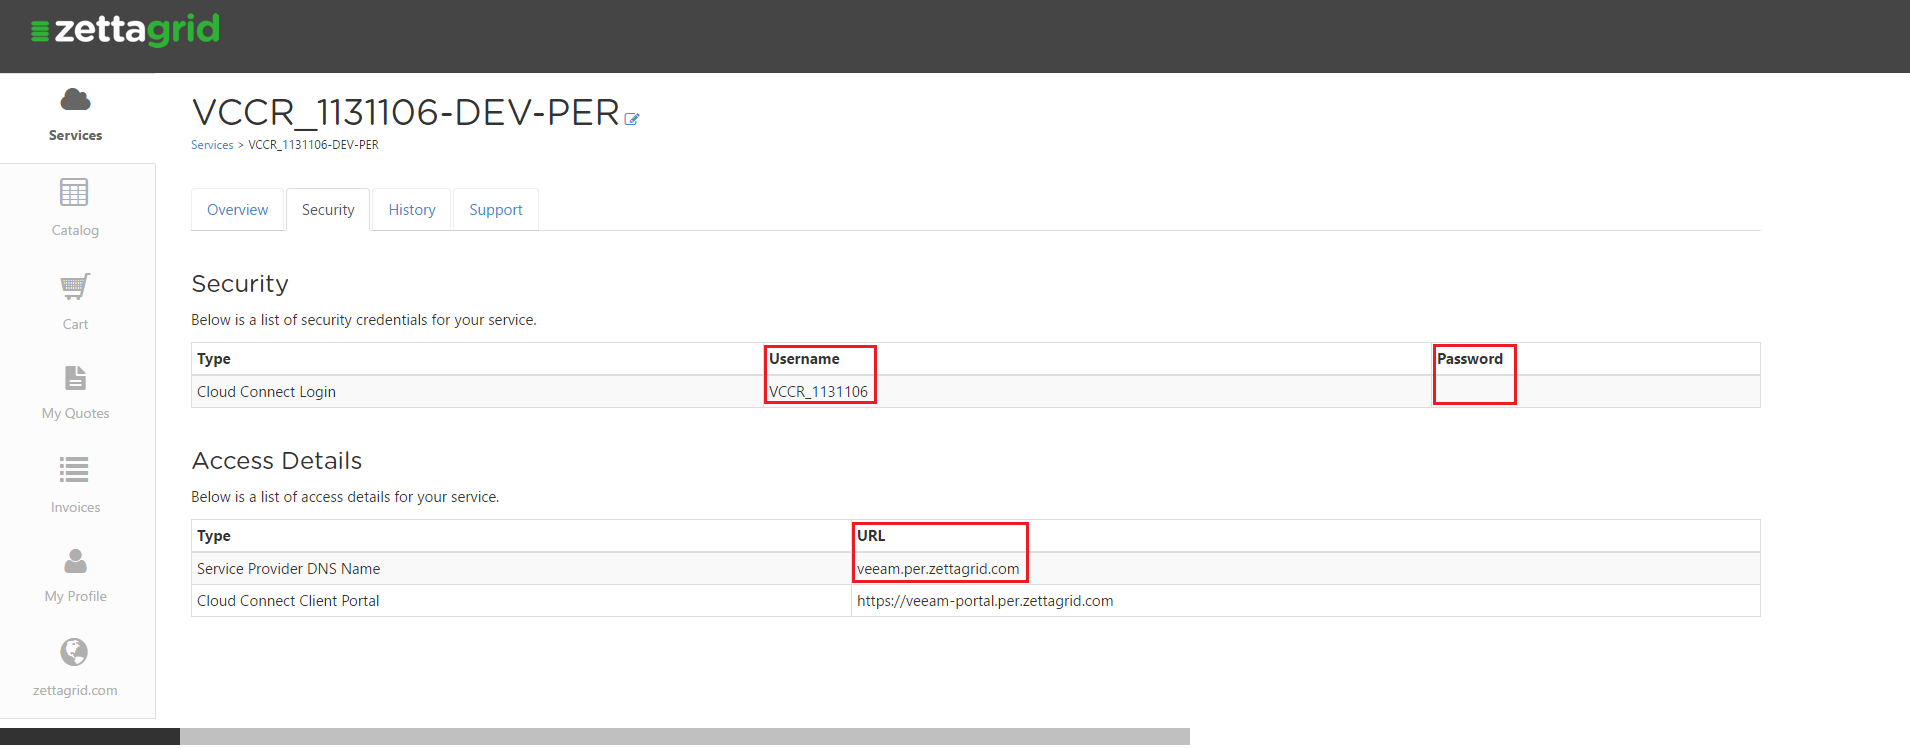Viewport: 1910px width, 748px height.
Task: Open the My Profile person icon
Action: [75, 561]
